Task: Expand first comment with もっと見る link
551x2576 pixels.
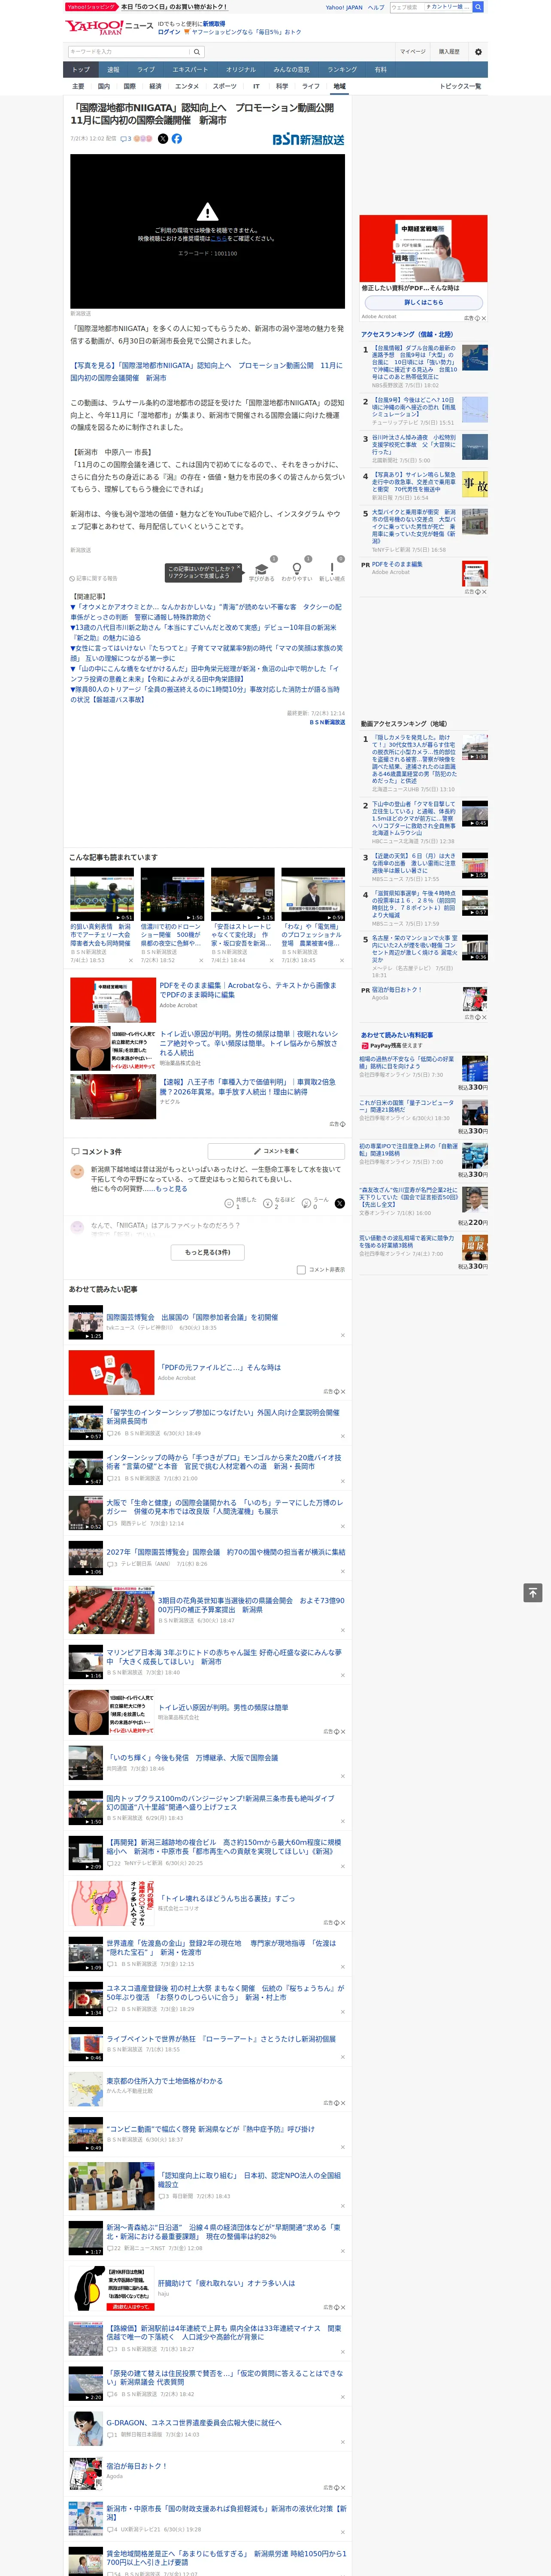Action: (x=171, y=1189)
